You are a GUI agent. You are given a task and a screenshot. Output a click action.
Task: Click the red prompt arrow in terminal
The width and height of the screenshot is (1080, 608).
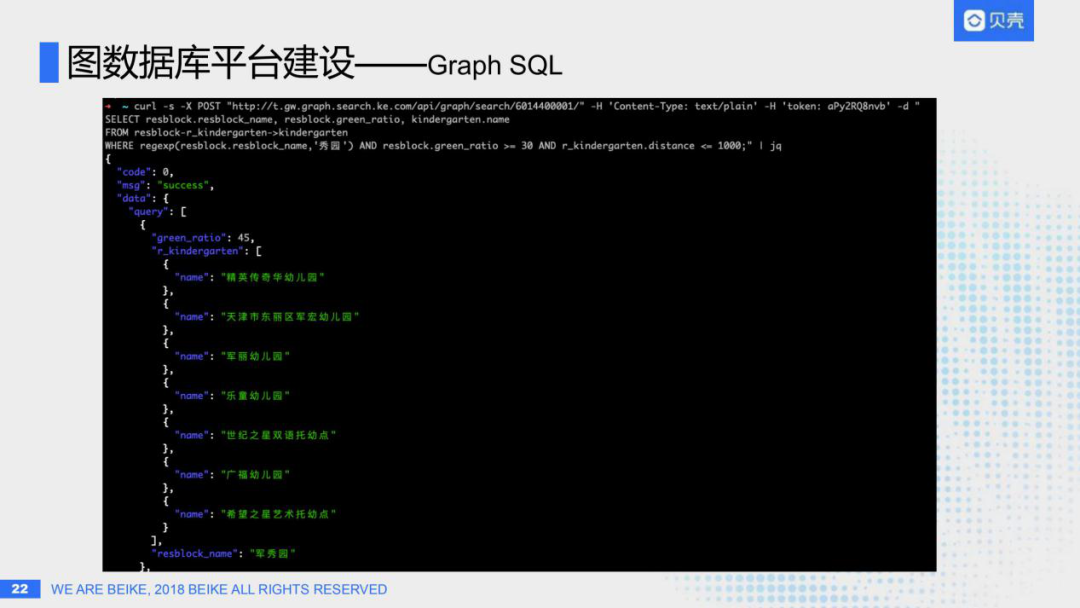pyautogui.click(x=108, y=106)
